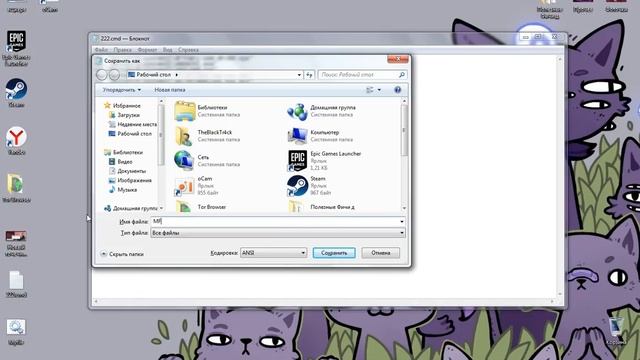The width and height of the screenshot is (640, 360).
Task: Select Домашняя группа in navigation pane
Action: tap(131, 208)
